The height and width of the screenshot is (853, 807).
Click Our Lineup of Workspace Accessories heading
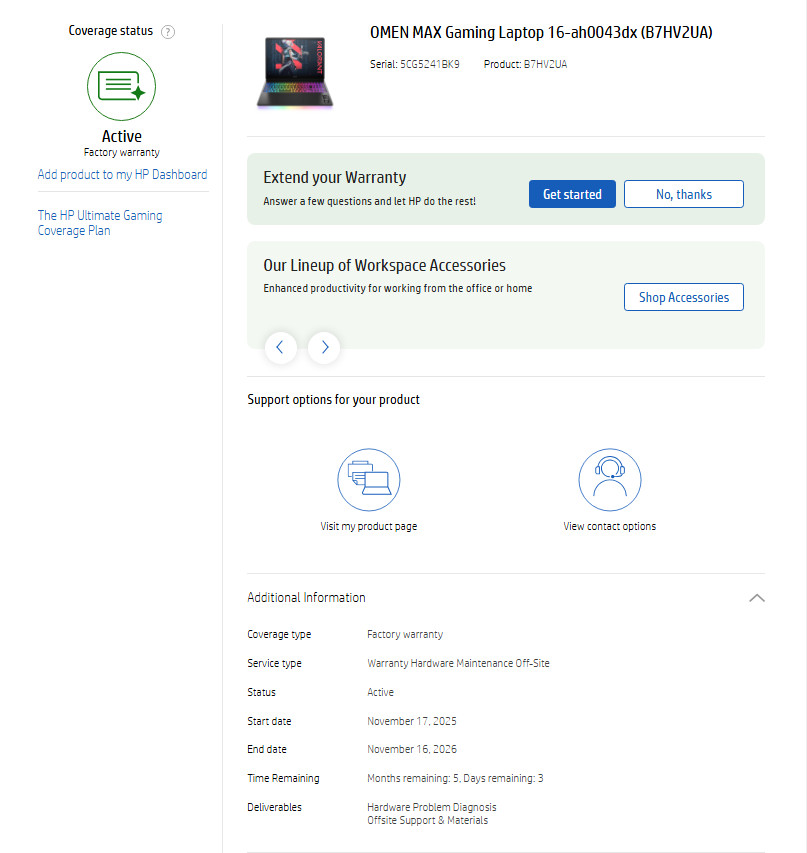click(x=384, y=265)
